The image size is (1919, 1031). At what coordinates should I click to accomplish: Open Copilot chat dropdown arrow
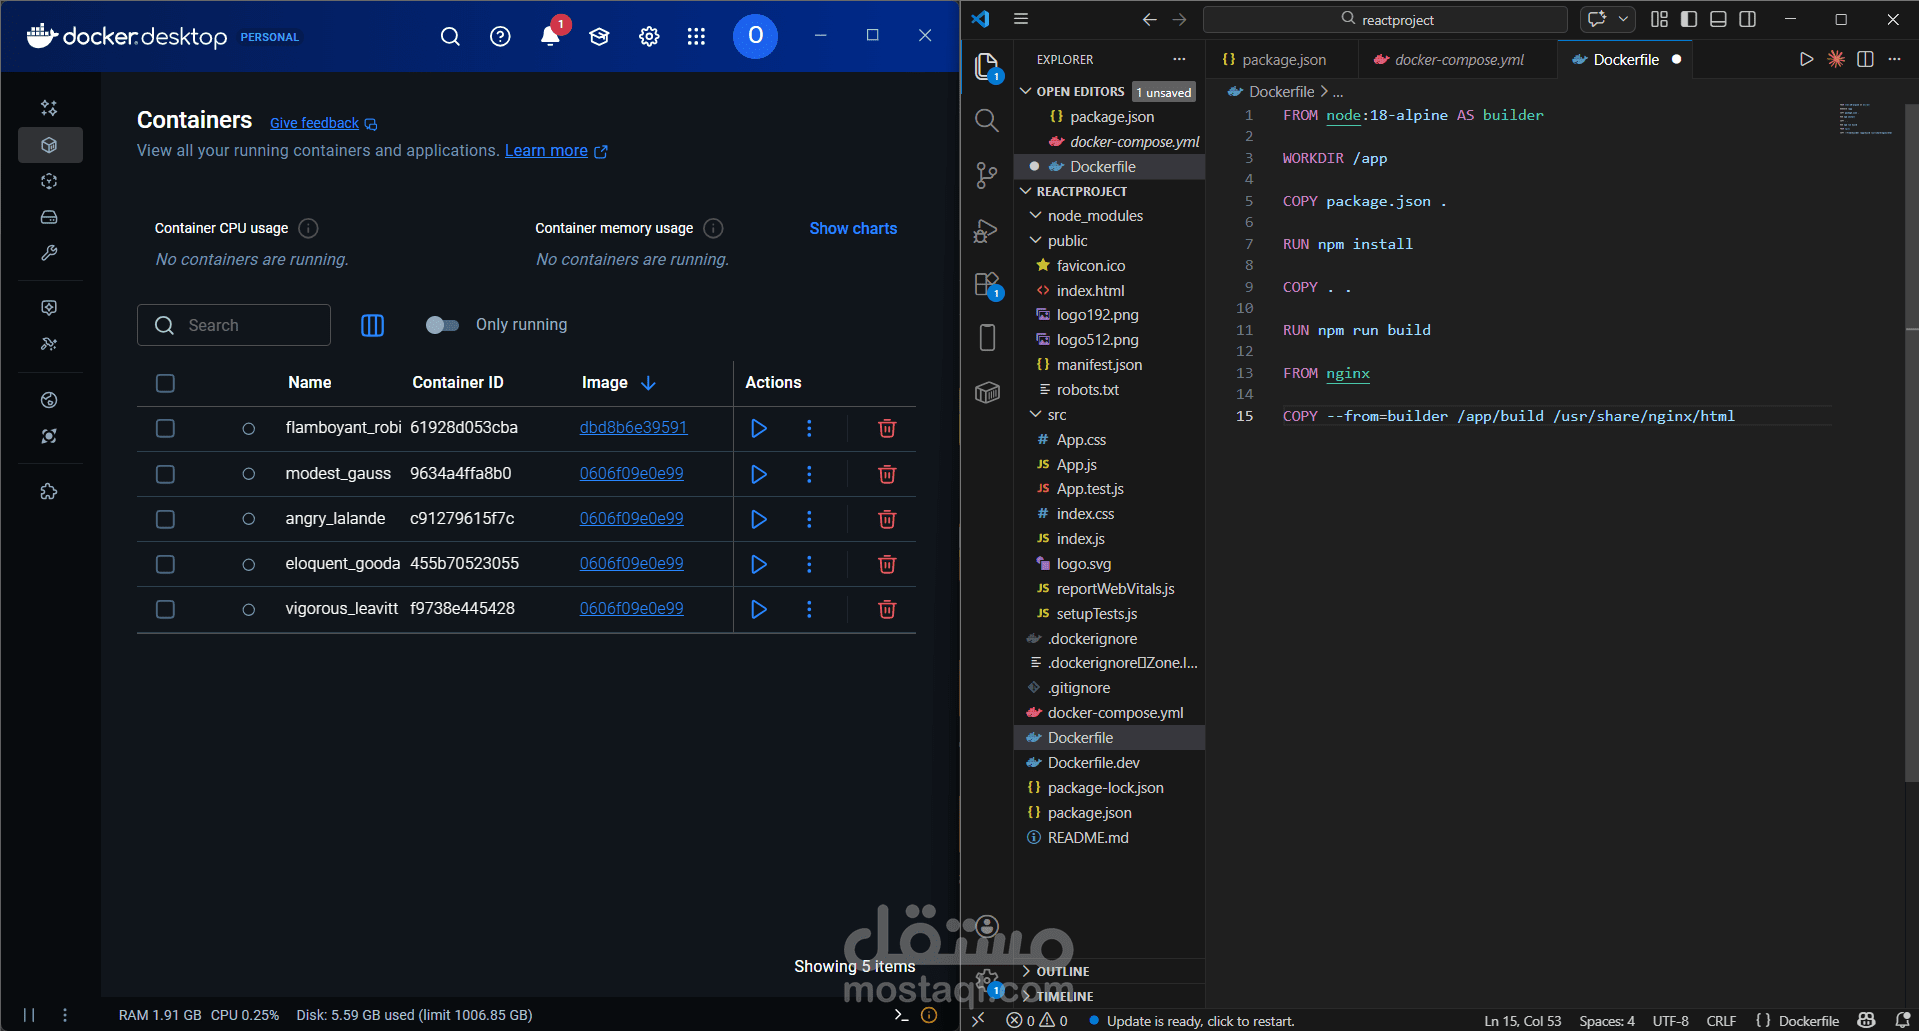[x=1623, y=19]
